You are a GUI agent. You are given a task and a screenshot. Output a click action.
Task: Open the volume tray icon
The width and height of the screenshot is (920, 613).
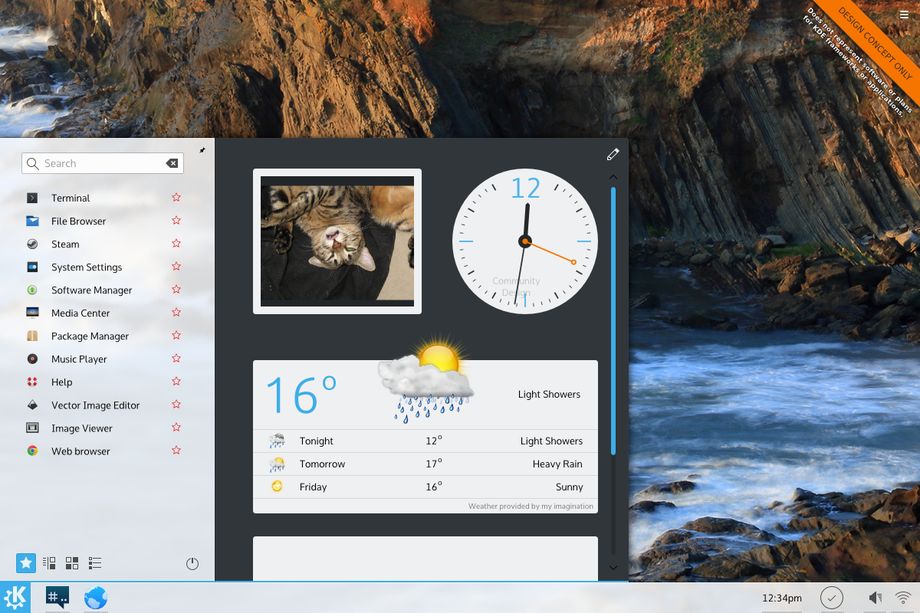(874, 598)
